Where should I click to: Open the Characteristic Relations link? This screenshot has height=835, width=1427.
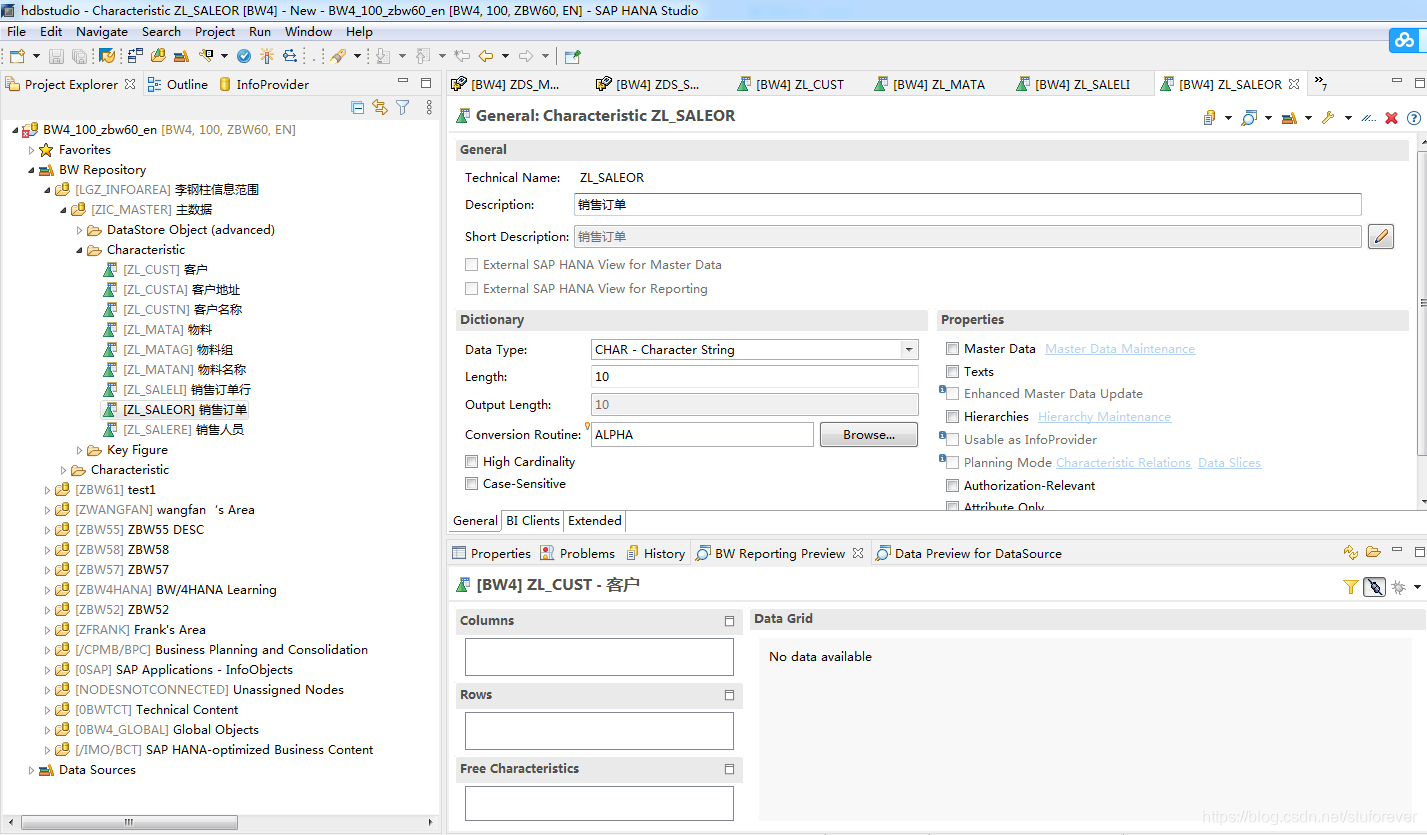1123,462
